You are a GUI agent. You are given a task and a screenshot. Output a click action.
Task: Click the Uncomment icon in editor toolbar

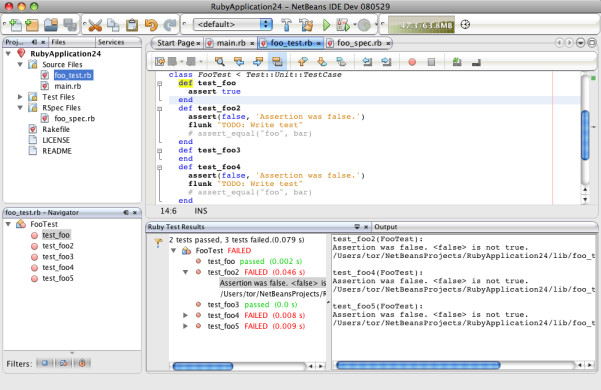point(476,62)
